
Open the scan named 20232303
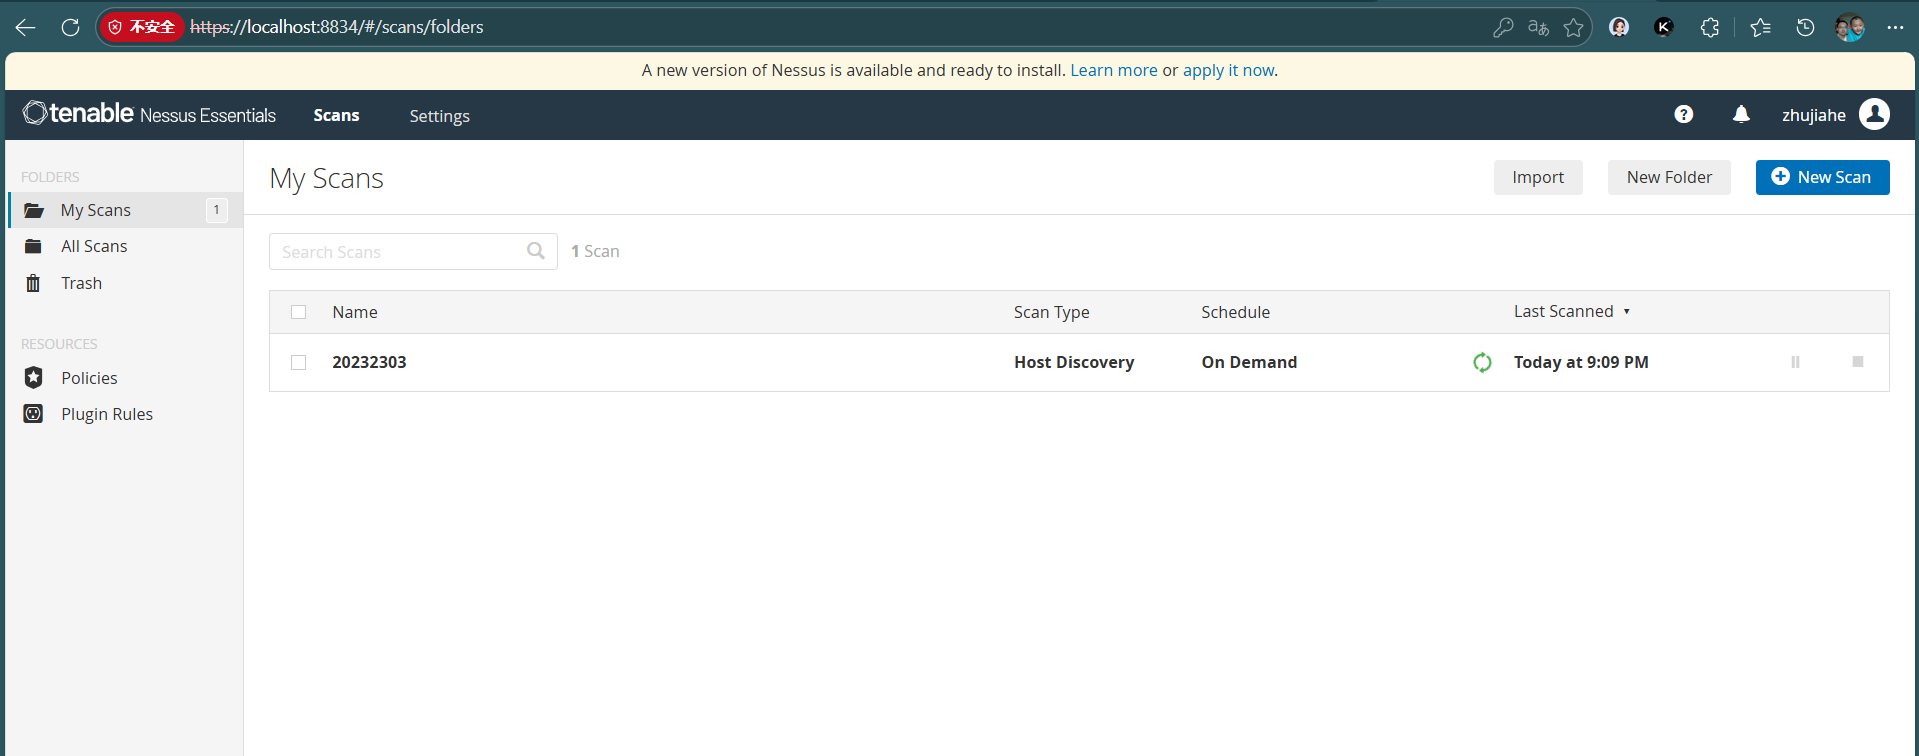pyautogui.click(x=369, y=362)
